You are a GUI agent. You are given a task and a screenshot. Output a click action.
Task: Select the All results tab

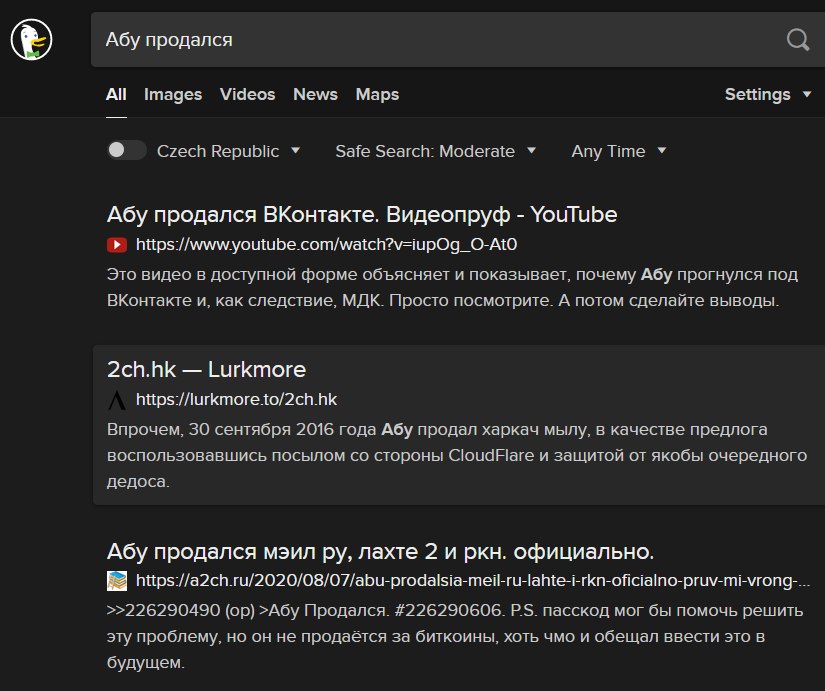click(x=116, y=94)
